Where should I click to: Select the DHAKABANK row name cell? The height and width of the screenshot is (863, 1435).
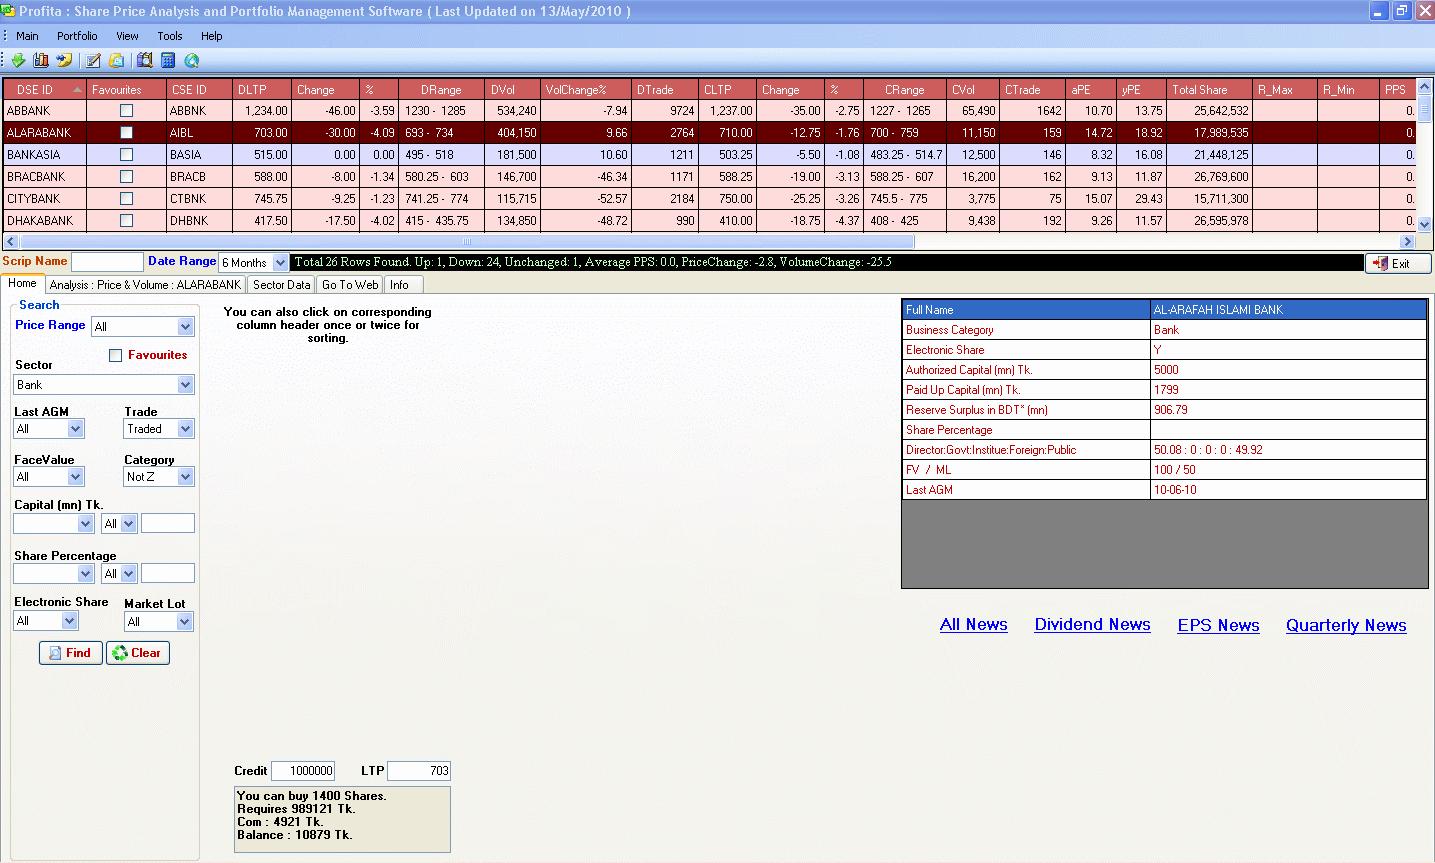coord(45,221)
